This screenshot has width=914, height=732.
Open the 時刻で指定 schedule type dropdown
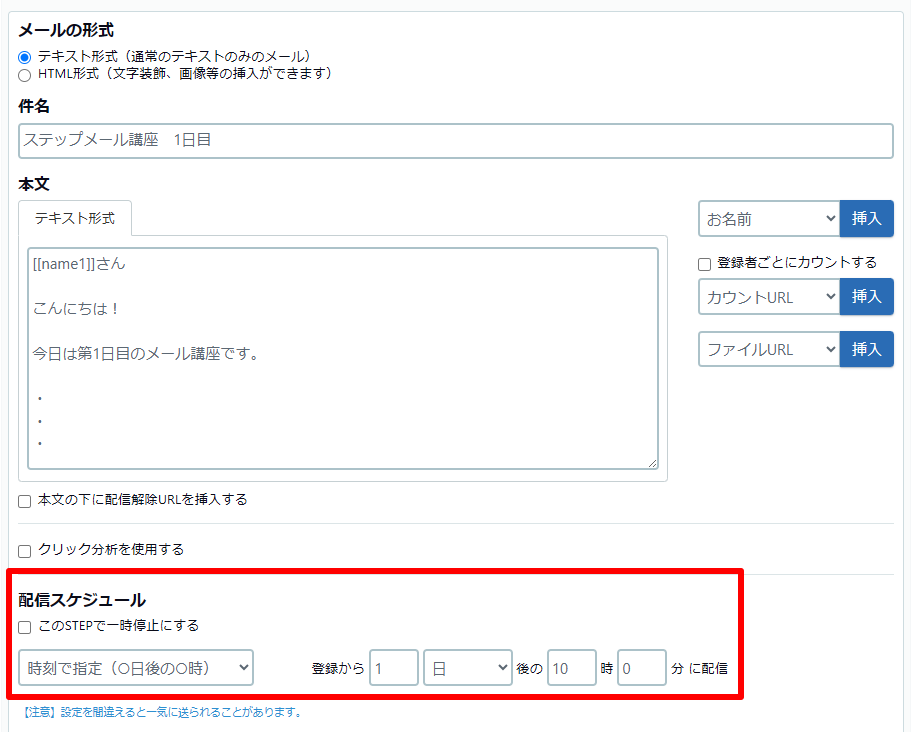tap(136, 668)
